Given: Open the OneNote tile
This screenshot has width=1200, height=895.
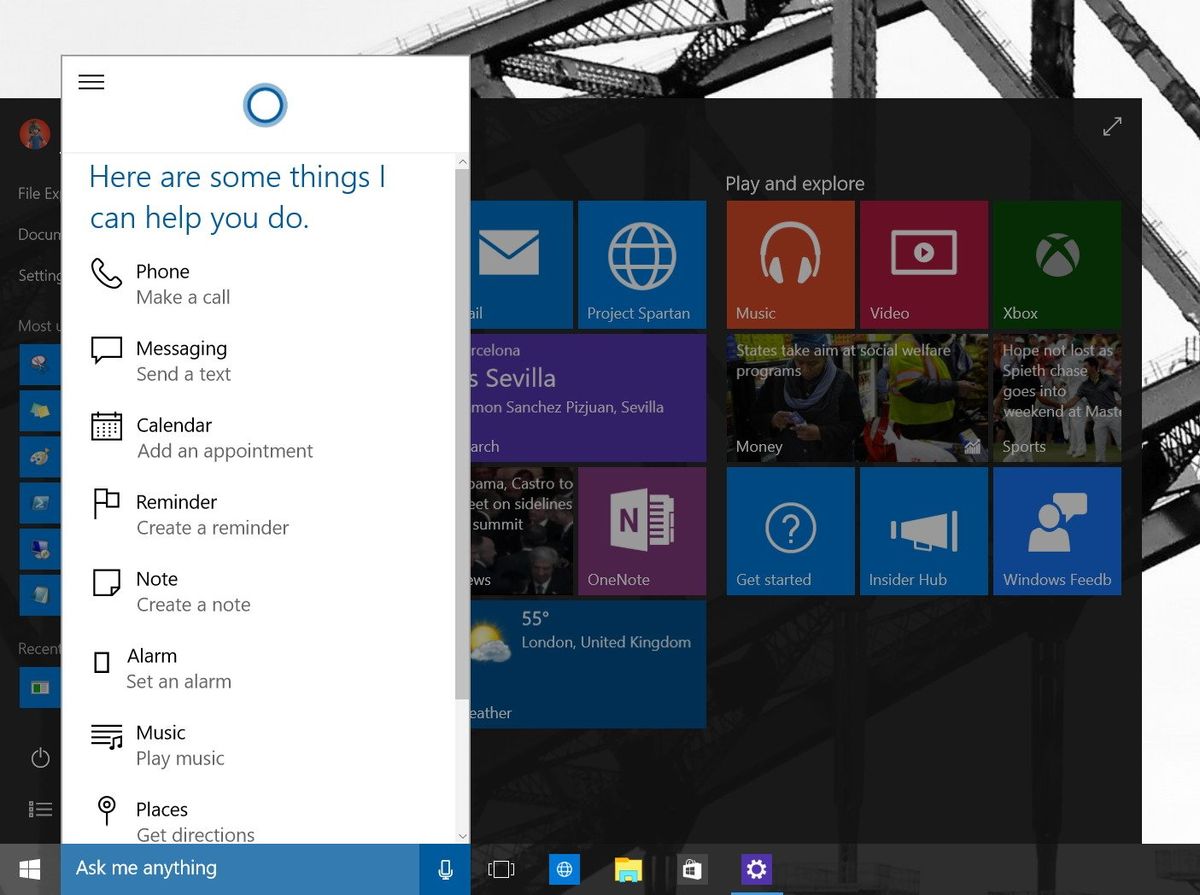Looking at the screenshot, I should [x=642, y=530].
